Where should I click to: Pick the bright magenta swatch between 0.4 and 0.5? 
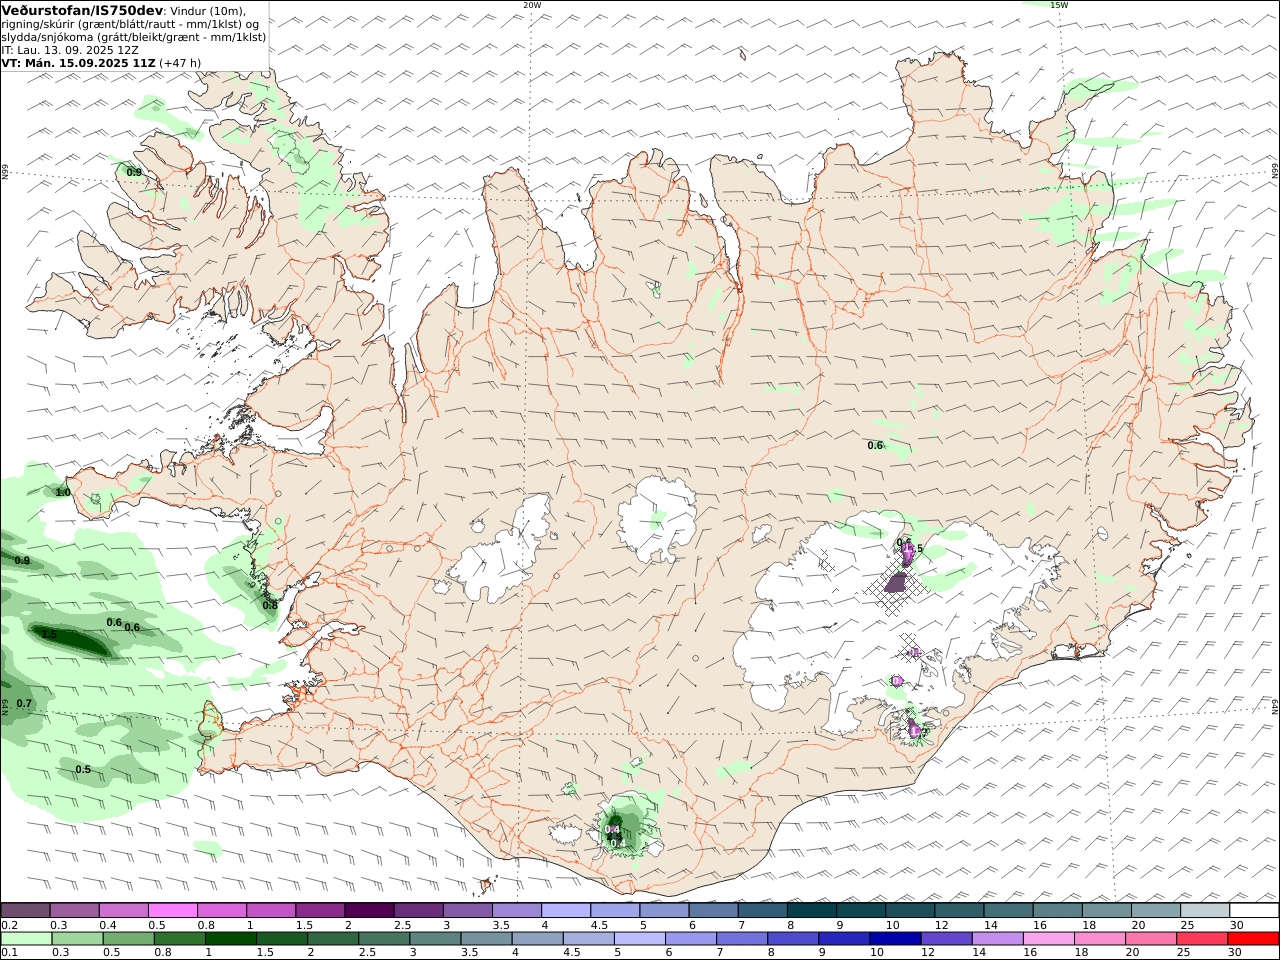[x=173, y=911]
